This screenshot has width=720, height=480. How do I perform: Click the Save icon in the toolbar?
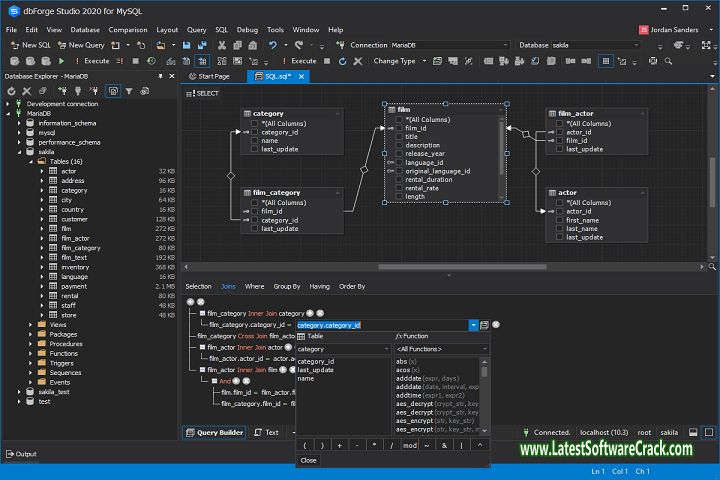click(186, 45)
